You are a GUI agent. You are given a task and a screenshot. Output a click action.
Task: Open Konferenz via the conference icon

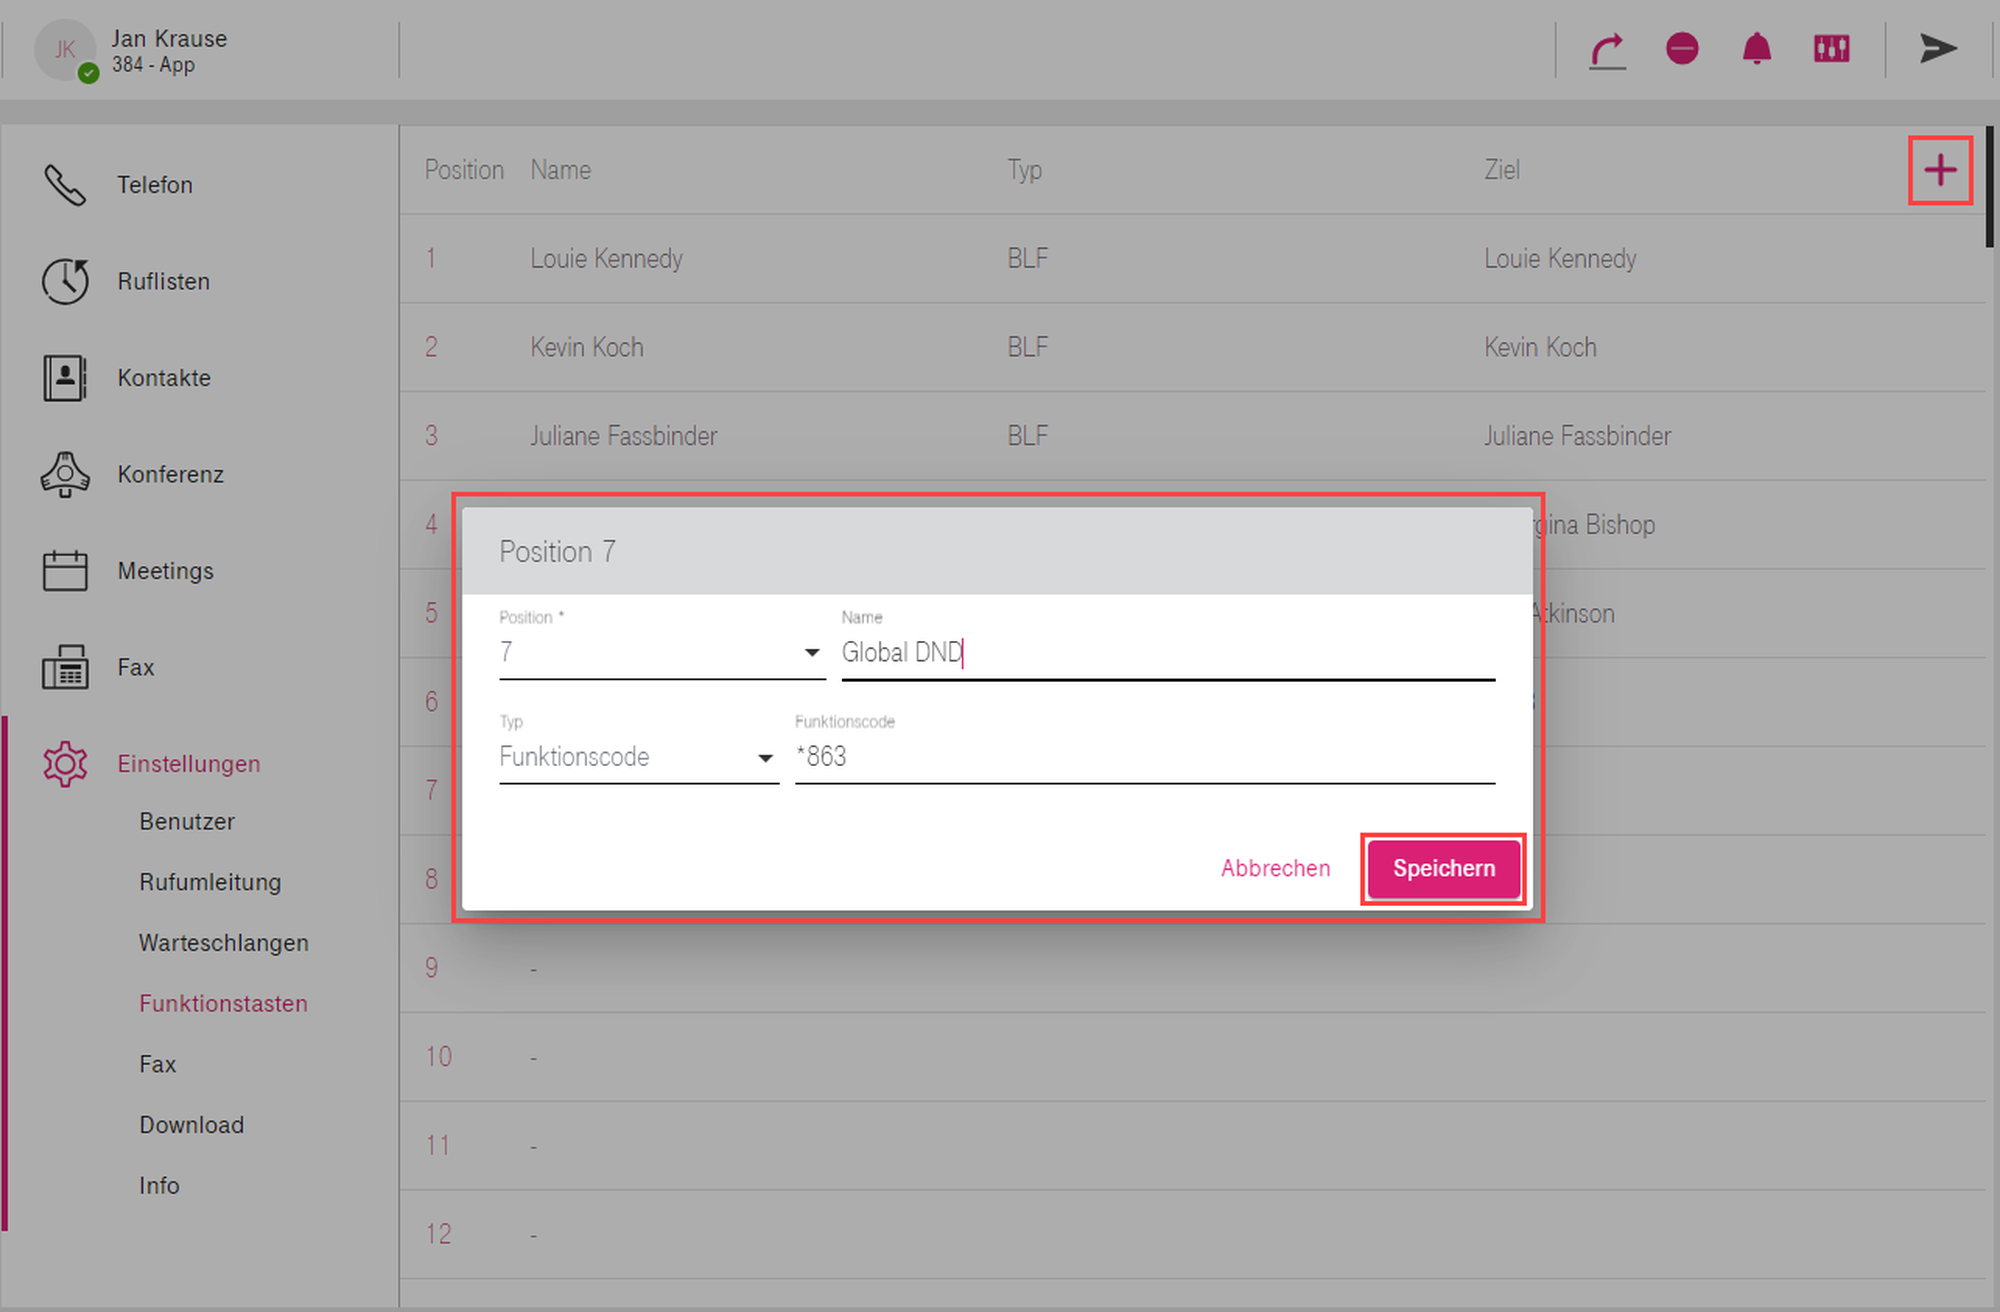click(65, 474)
